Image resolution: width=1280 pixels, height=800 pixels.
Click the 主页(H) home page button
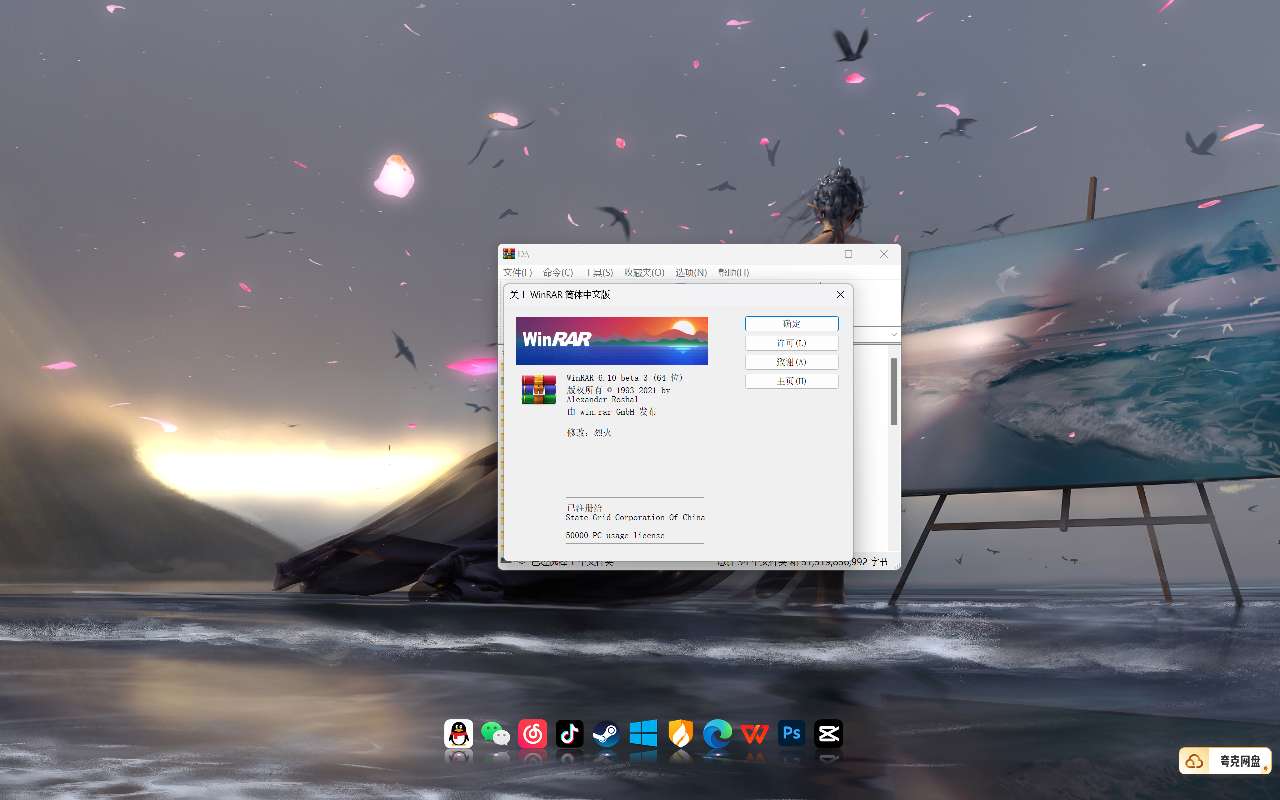(x=792, y=381)
